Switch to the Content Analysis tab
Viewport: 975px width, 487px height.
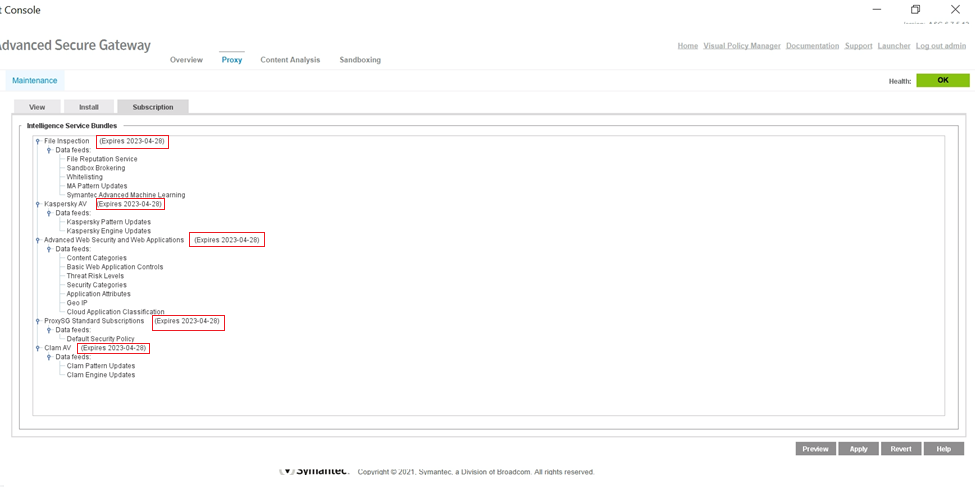click(x=290, y=60)
